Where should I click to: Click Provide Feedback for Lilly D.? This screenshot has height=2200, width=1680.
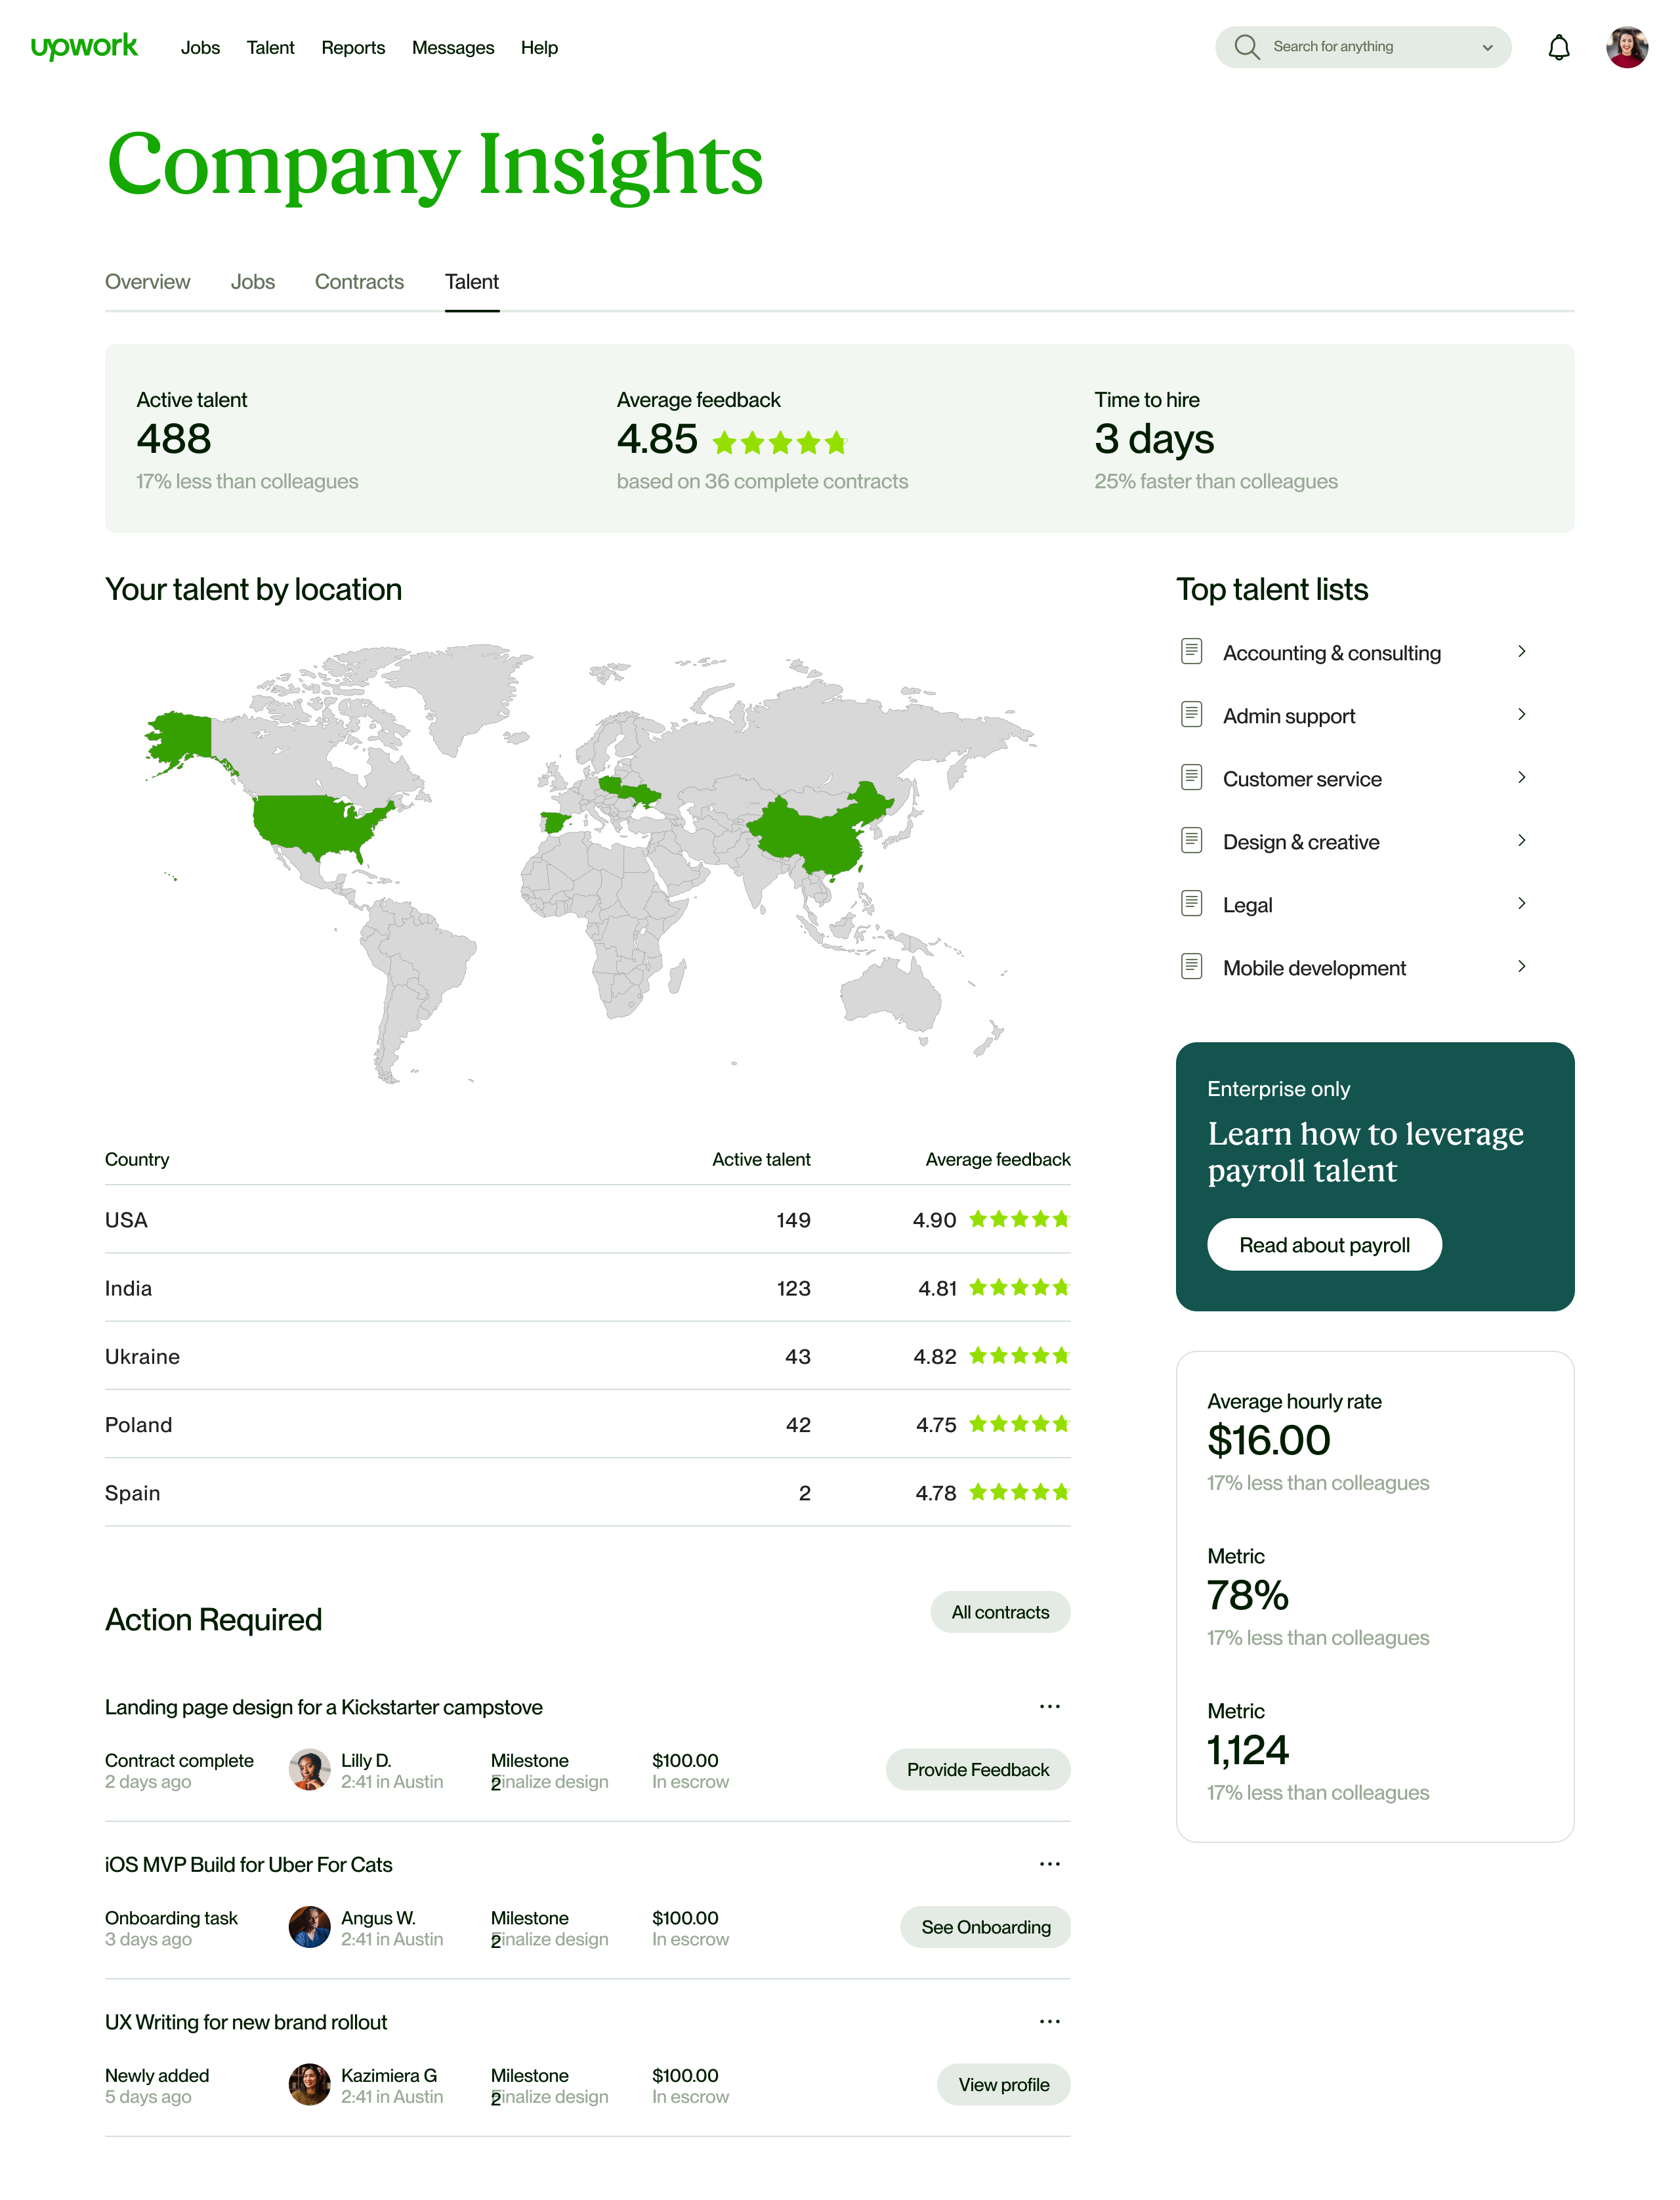977,1769
